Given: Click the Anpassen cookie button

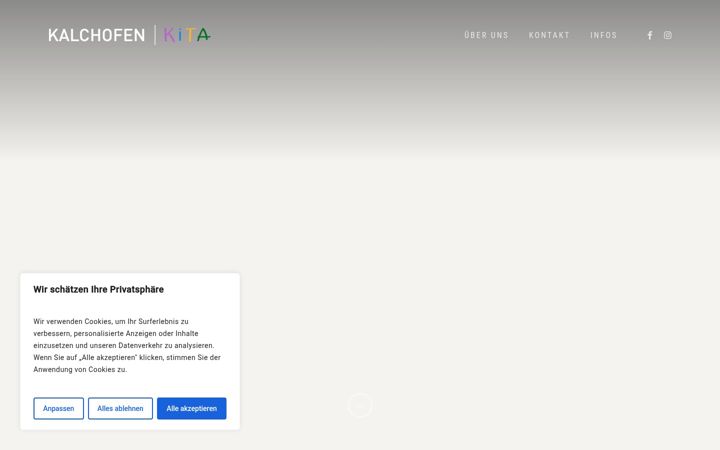Looking at the screenshot, I should click(58, 408).
